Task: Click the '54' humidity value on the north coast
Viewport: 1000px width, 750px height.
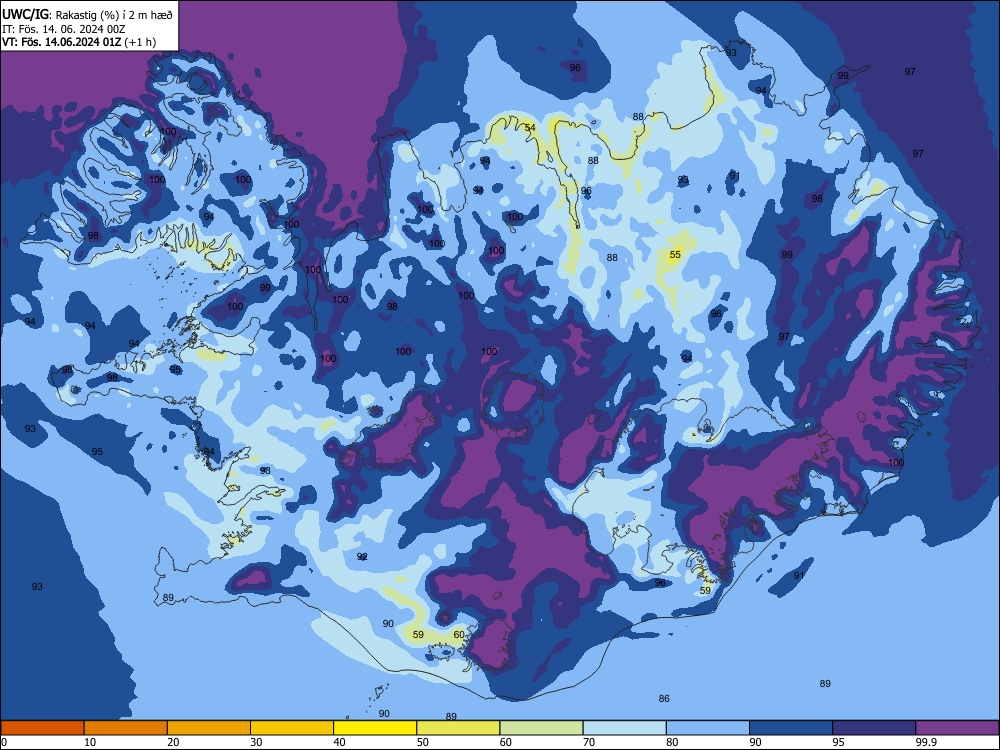Action: tap(530, 128)
